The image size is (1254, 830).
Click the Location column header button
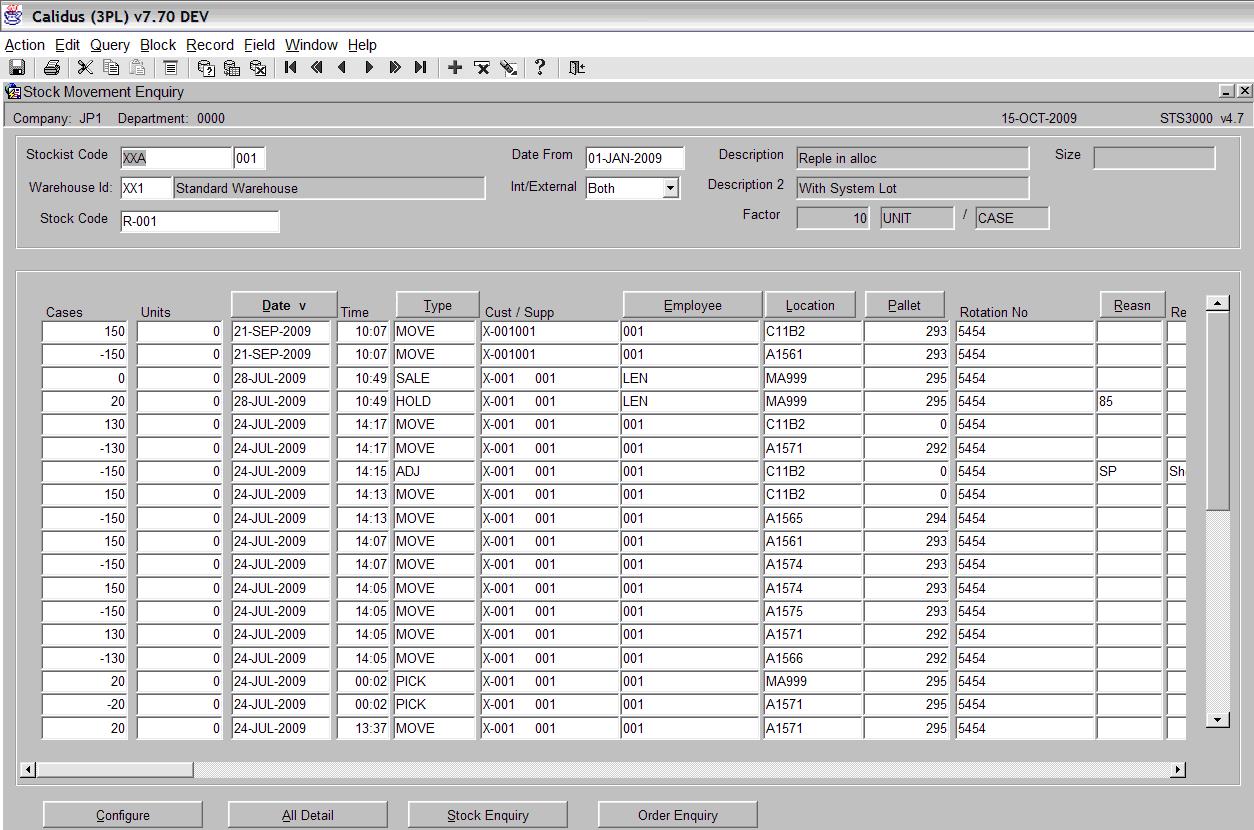810,306
